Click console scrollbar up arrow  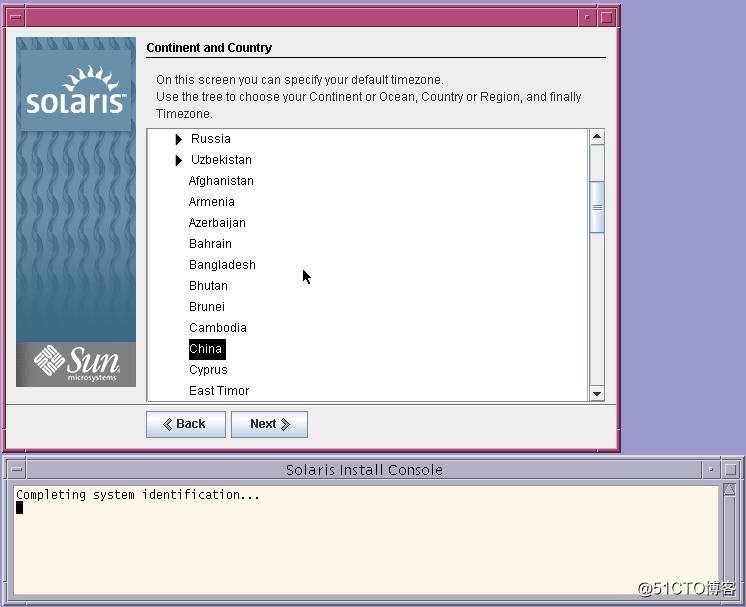coord(729,490)
